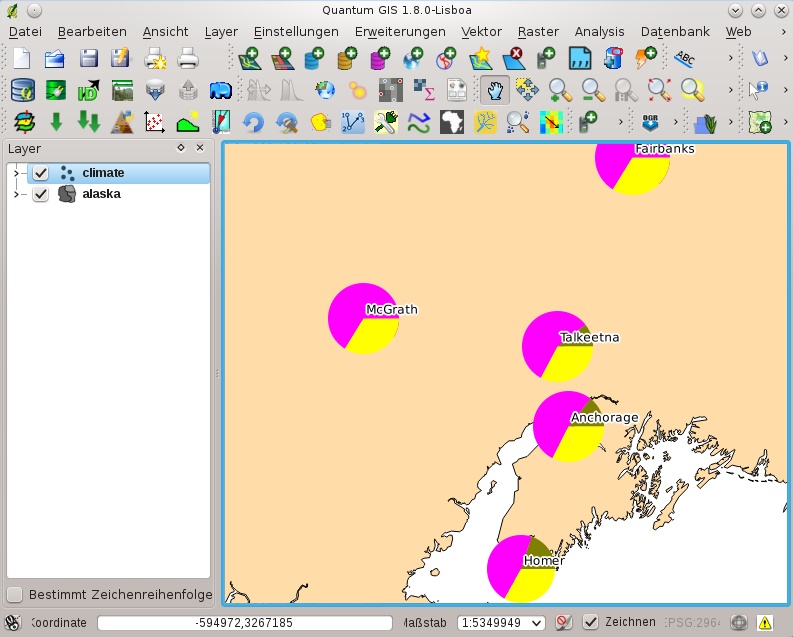Select the Zoom Out magnifier
793x637 pixels.
[x=593, y=90]
